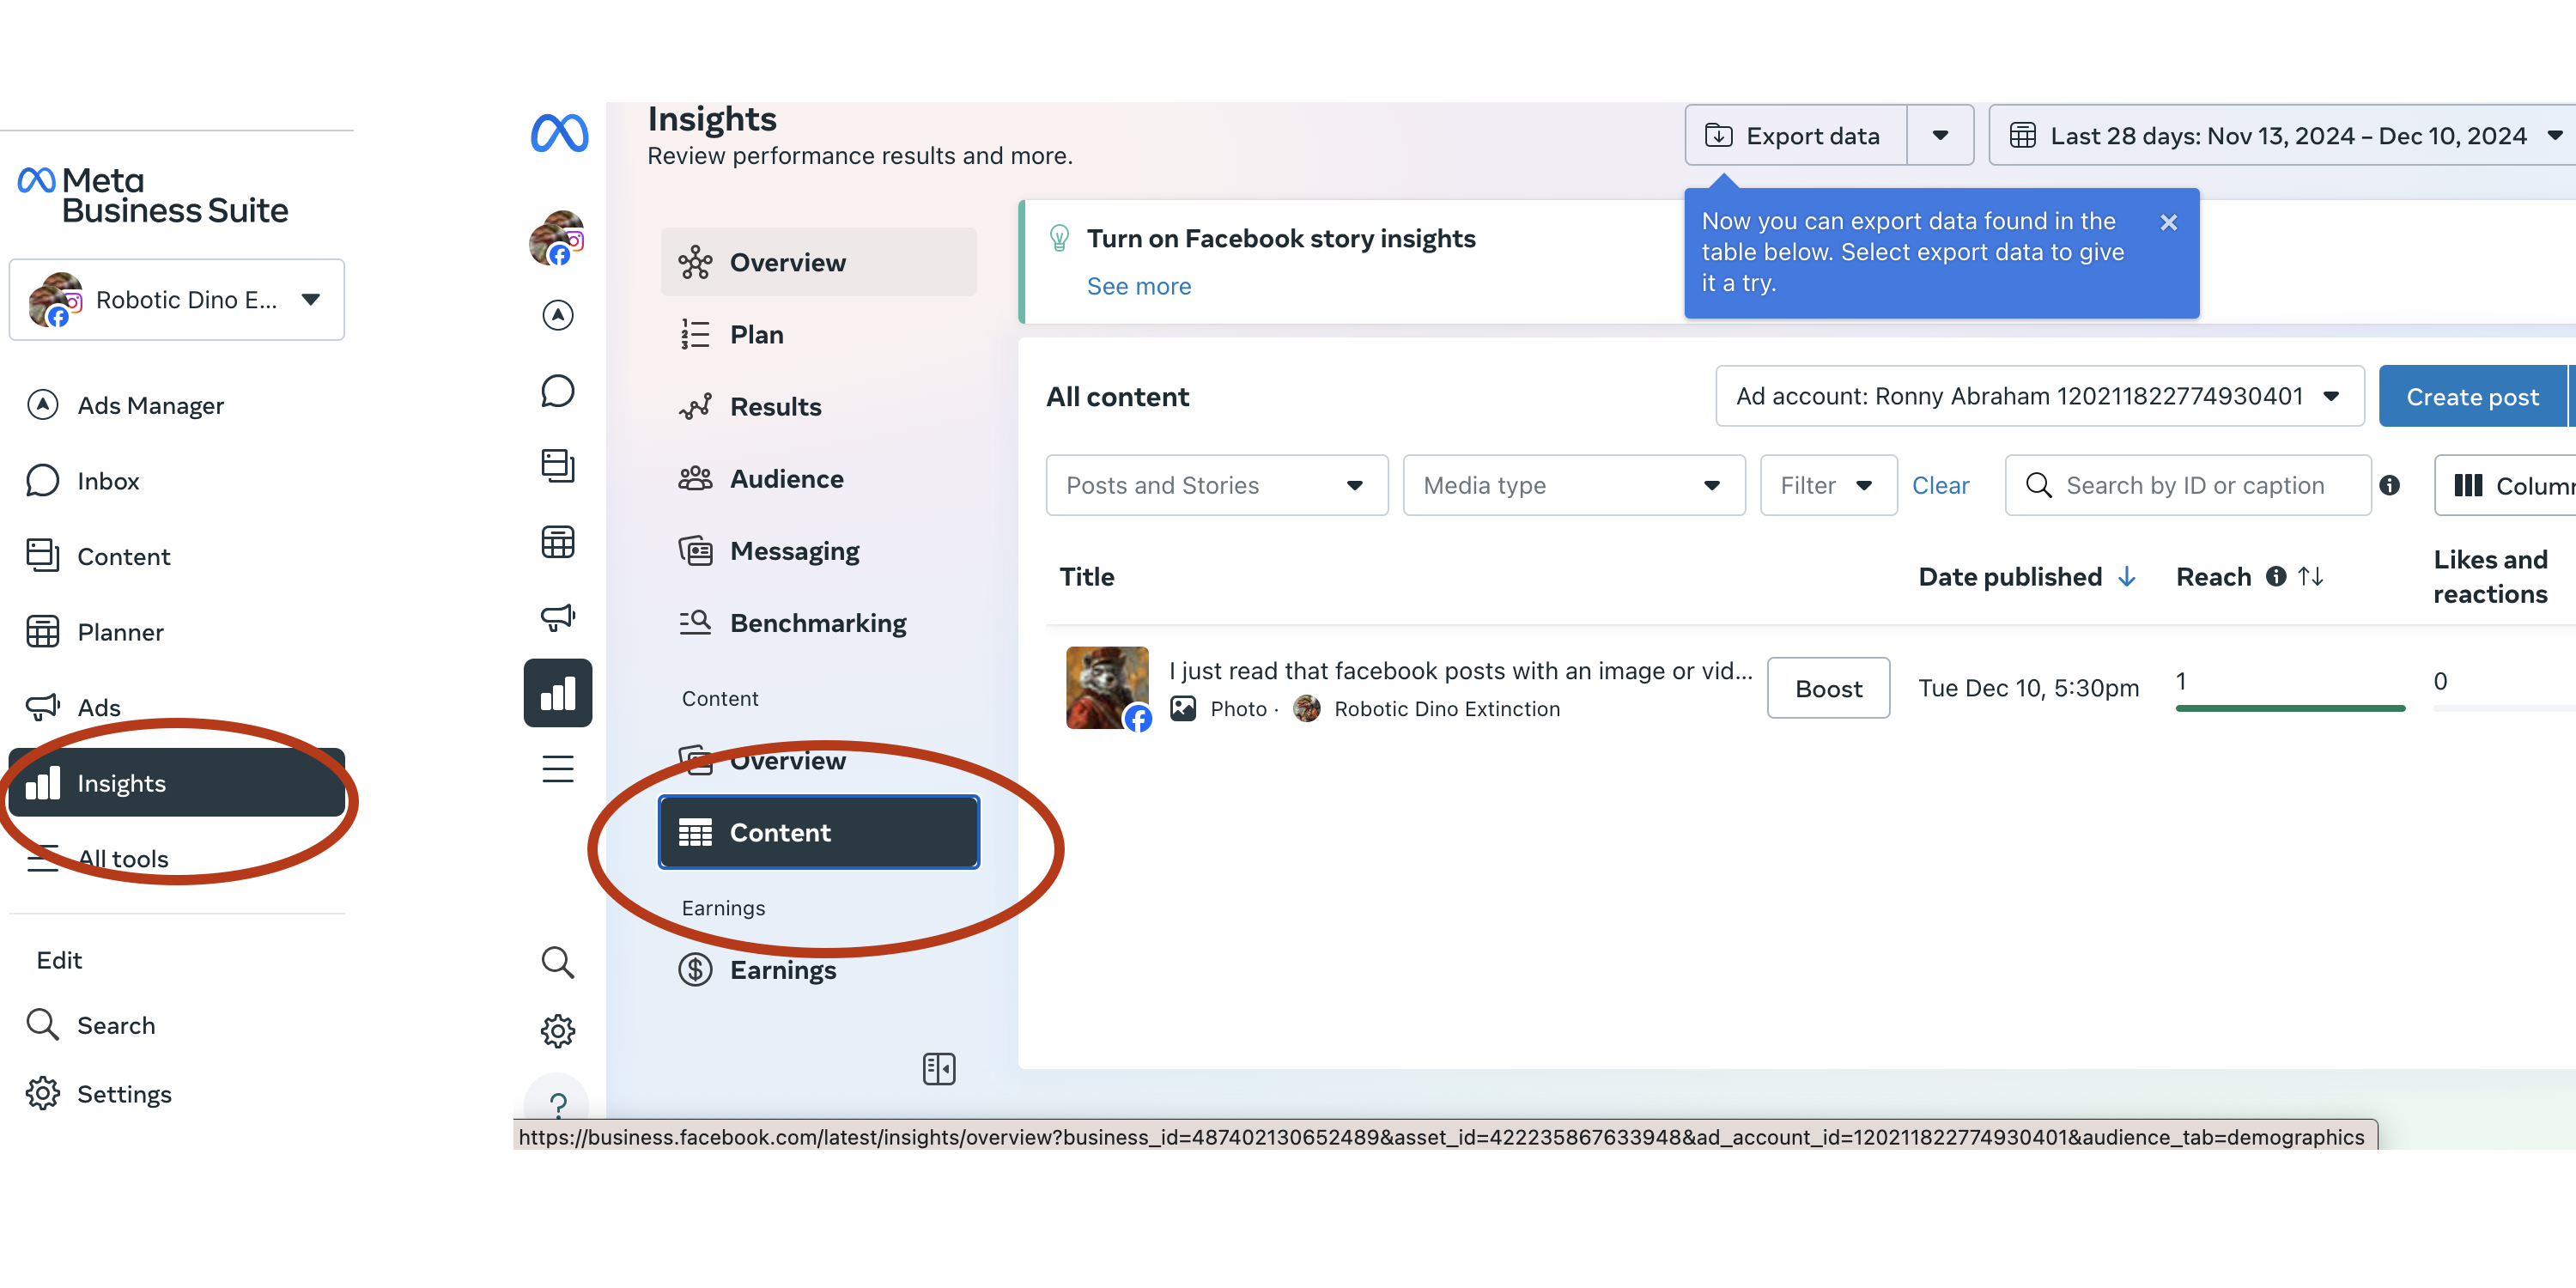Toggle Date published sort arrow
This screenshot has height=1288, width=2576.
(x=2128, y=577)
